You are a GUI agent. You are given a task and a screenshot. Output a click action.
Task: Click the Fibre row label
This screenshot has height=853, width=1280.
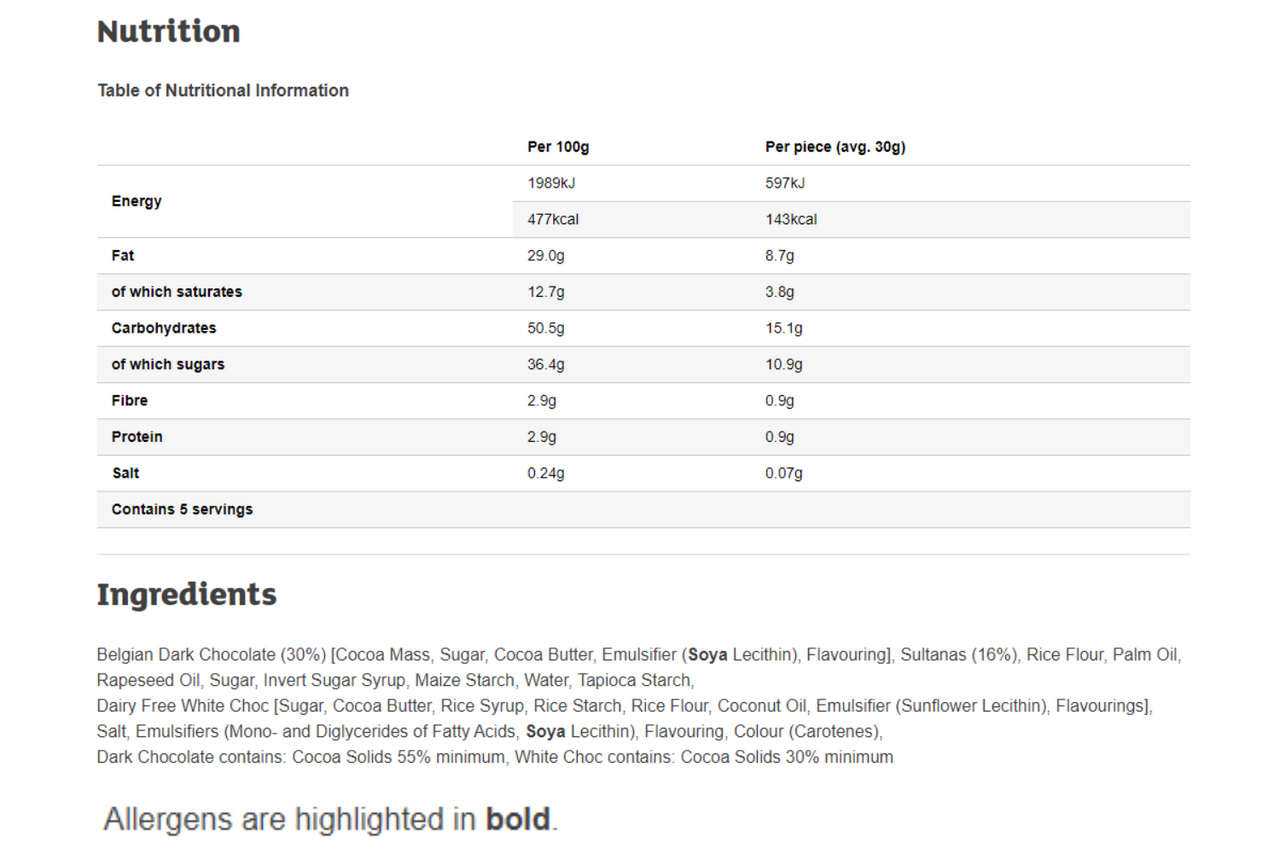point(130,400)
